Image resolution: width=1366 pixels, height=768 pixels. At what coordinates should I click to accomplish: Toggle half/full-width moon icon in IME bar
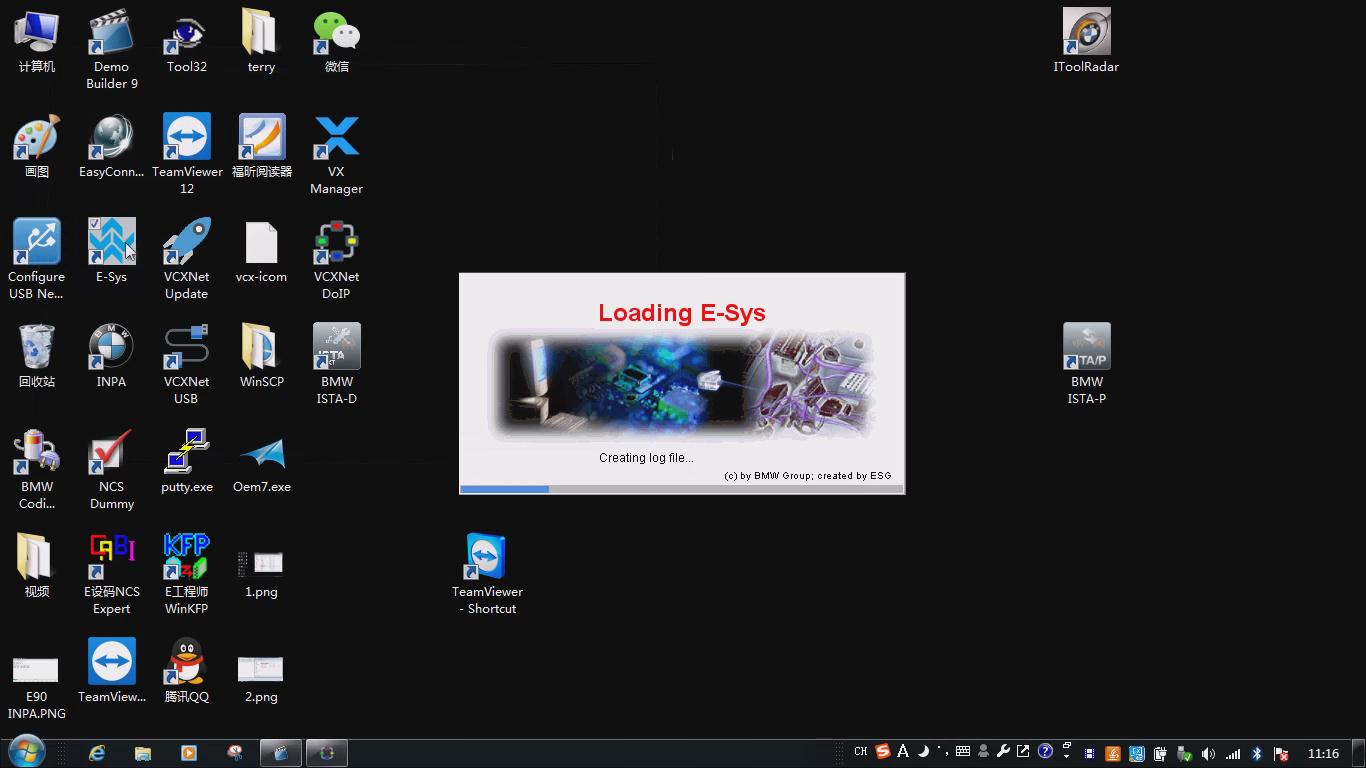(x=923, y=752)
